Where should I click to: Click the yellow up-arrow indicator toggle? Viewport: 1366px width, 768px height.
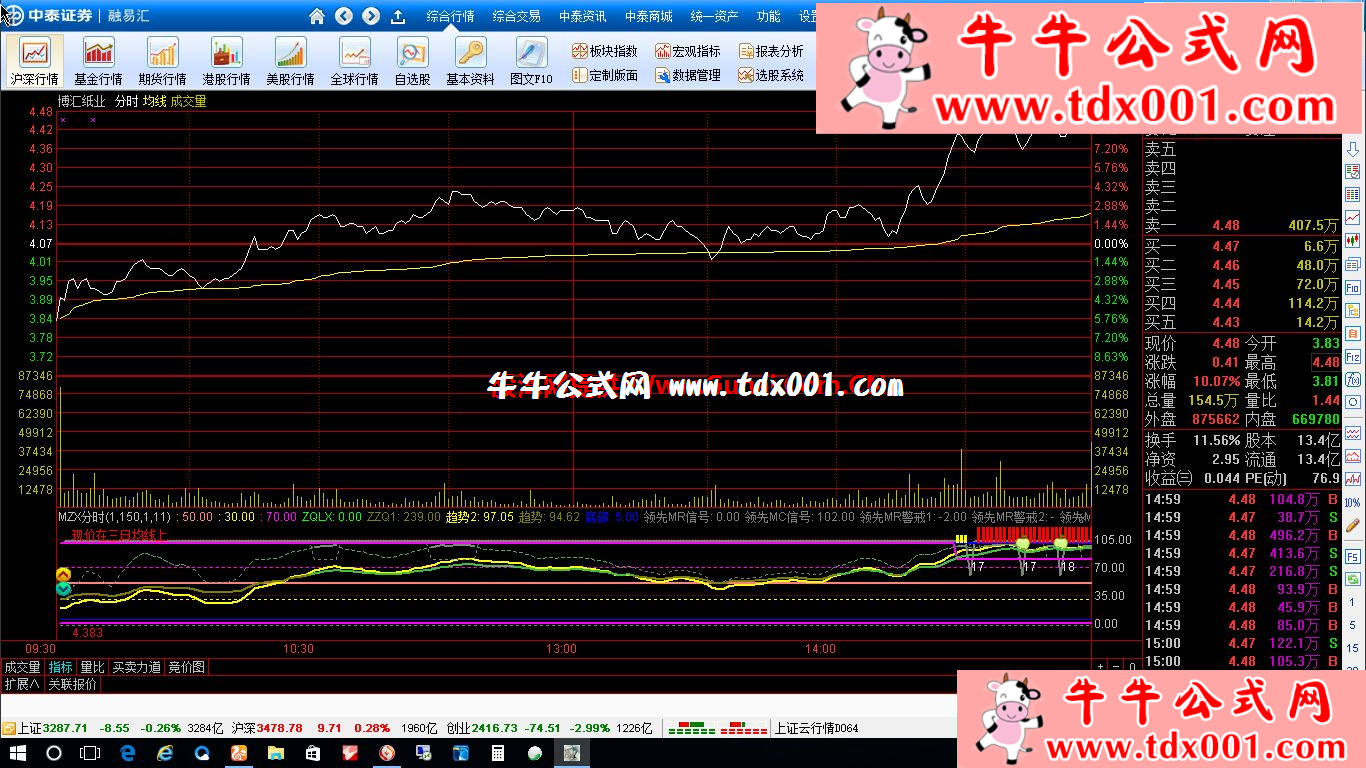click(x=63, y=575)
